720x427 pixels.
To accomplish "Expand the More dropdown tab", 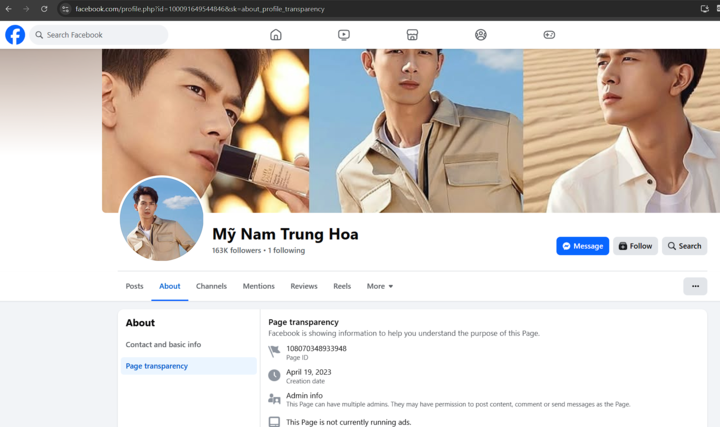I will point(380,286).
